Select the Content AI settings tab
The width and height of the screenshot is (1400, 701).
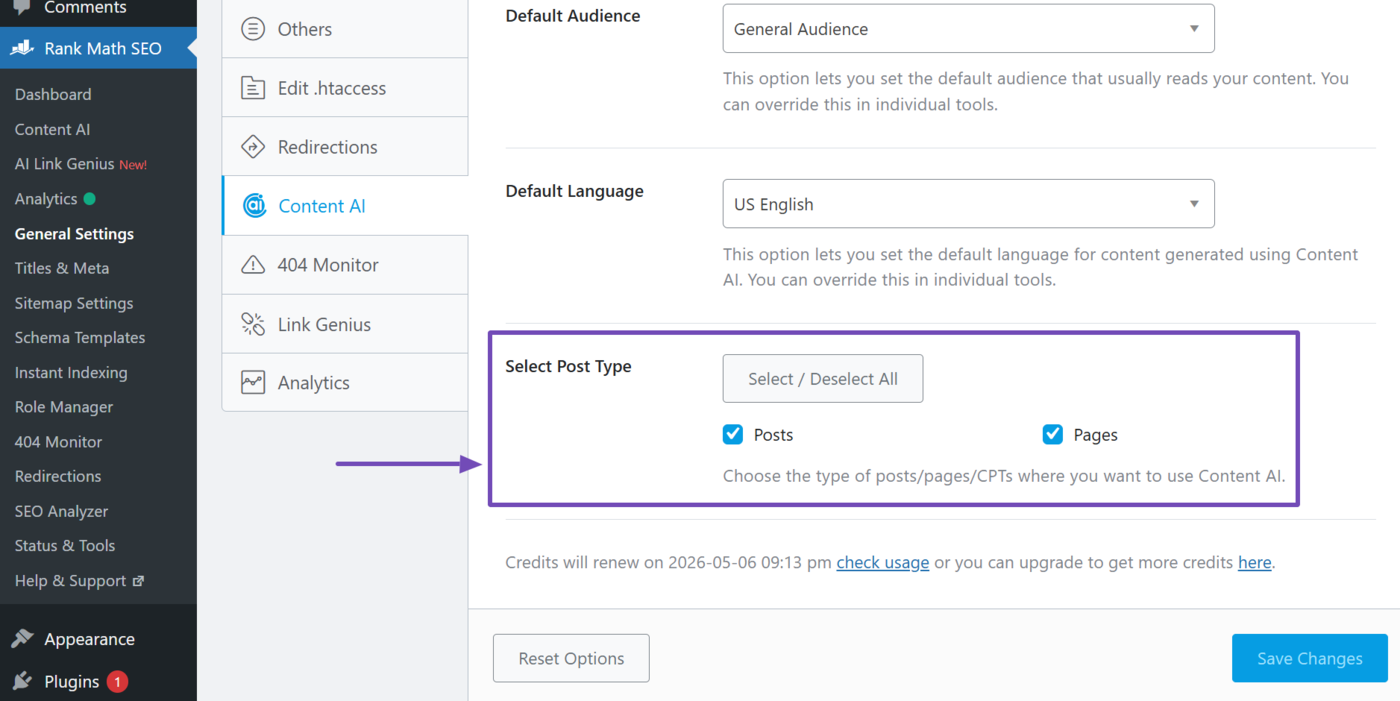point(345,206)
